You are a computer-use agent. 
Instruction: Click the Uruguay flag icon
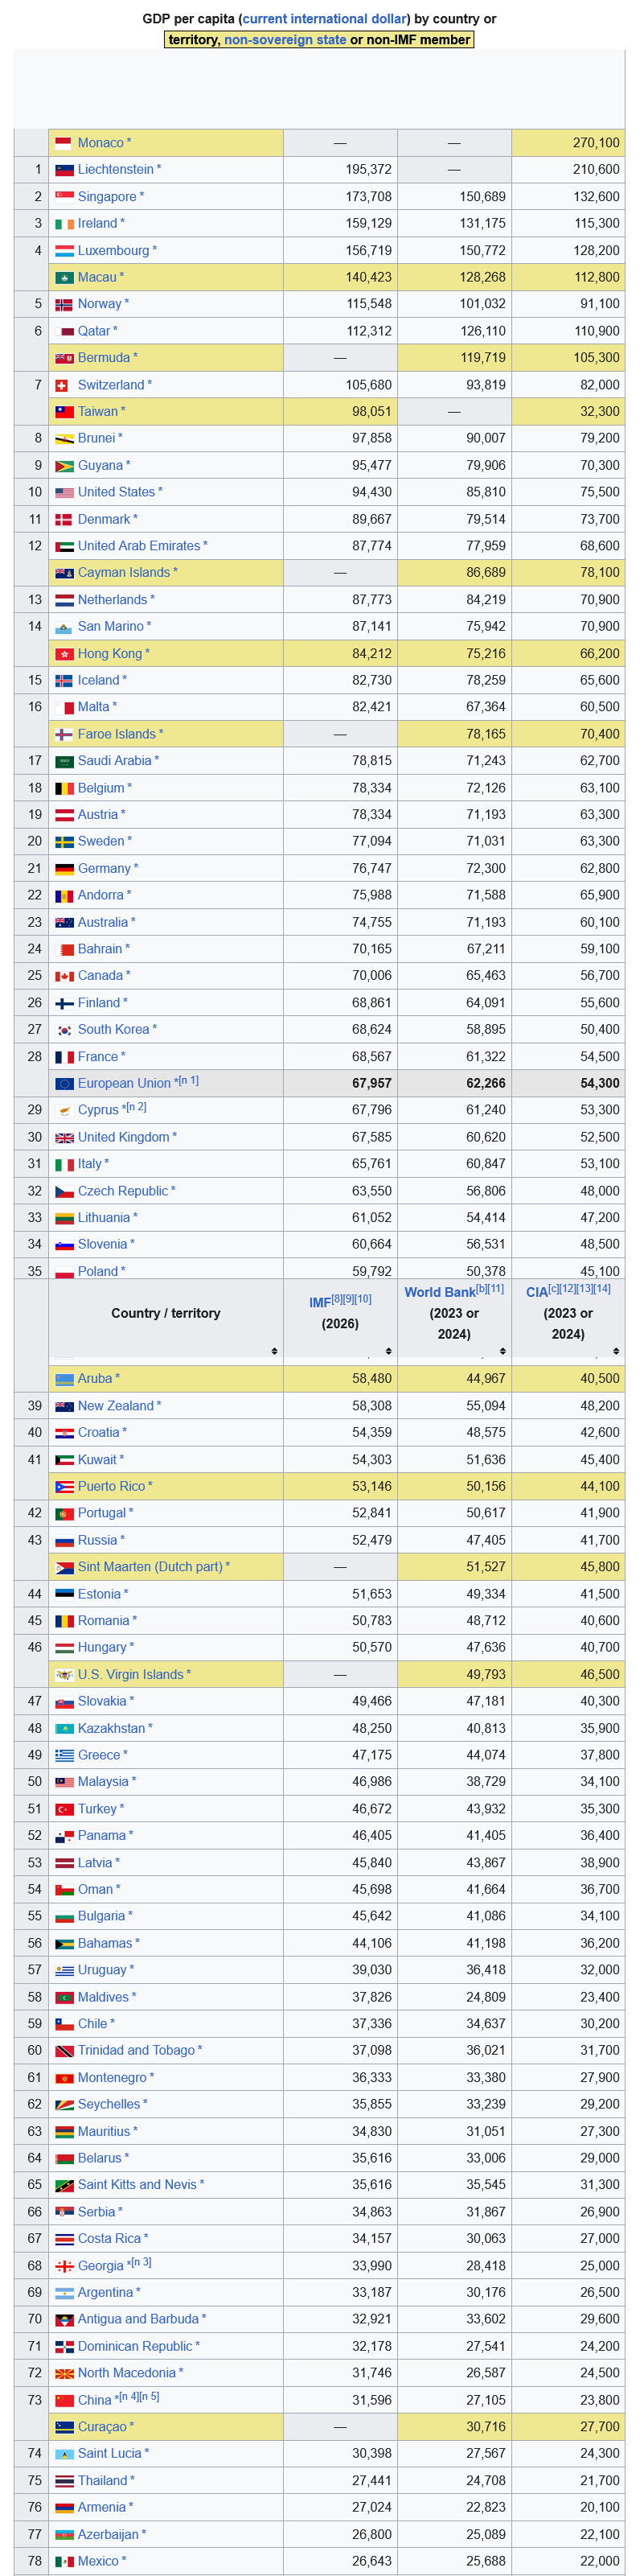point(64,1970)
